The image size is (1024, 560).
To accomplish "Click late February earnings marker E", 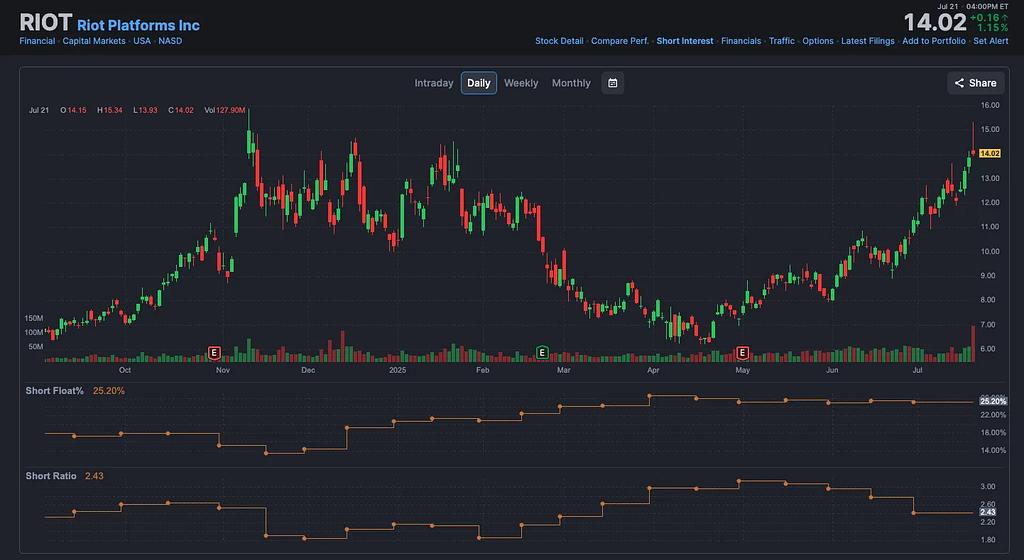I will pyautogui.click(x=541, y=353).
